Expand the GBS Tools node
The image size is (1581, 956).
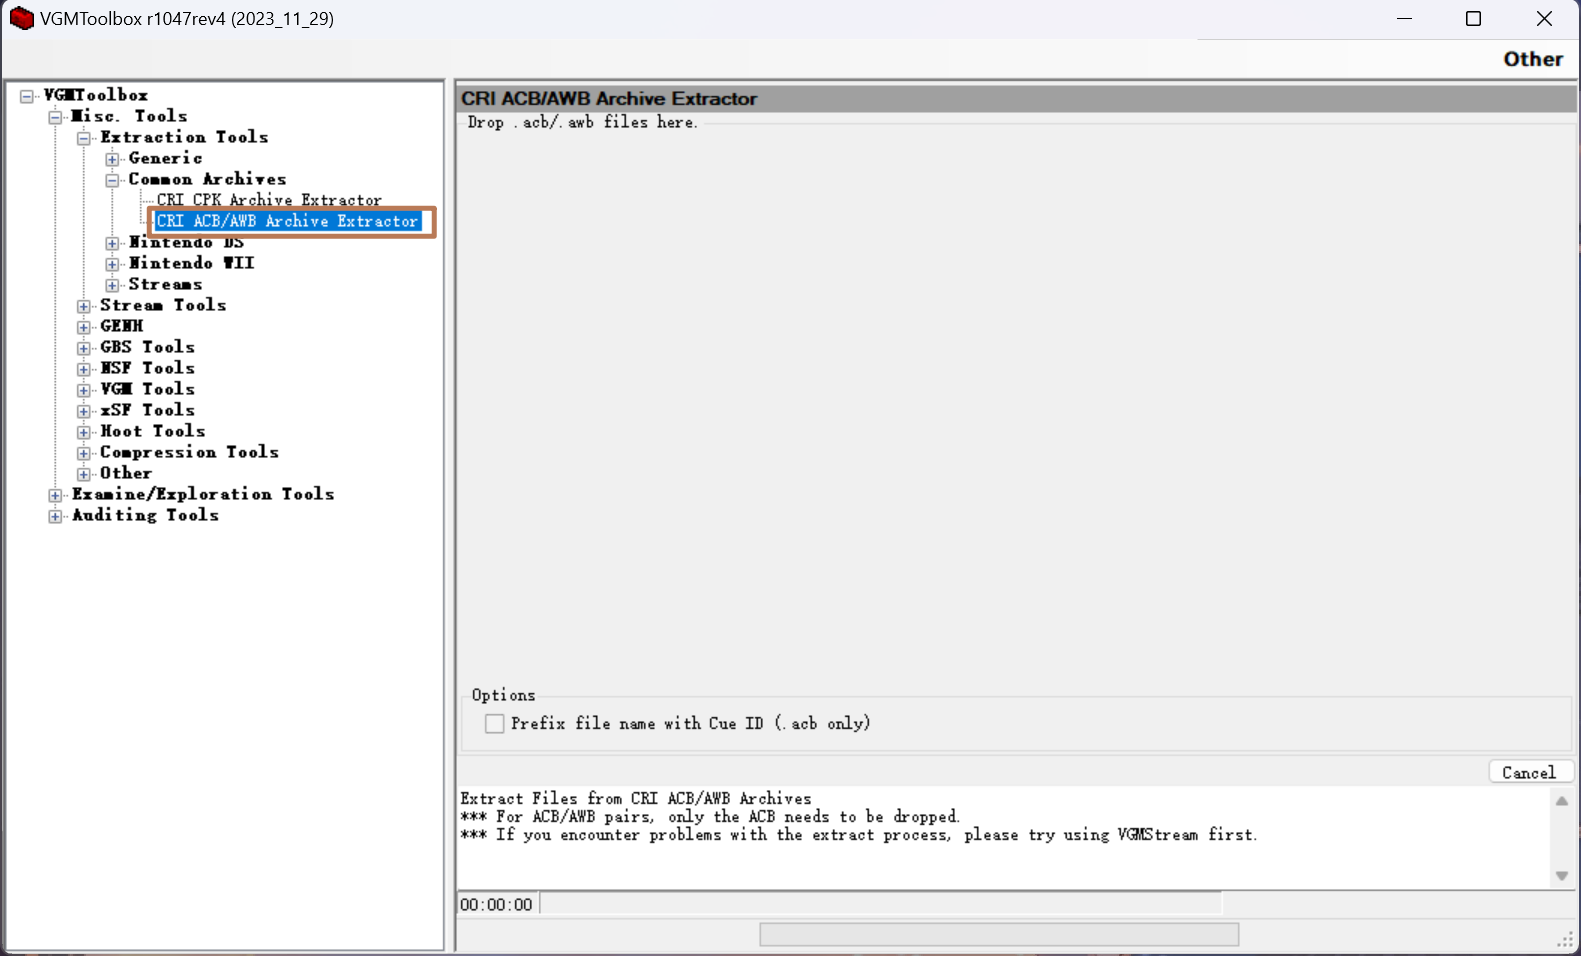click(84, 348)
